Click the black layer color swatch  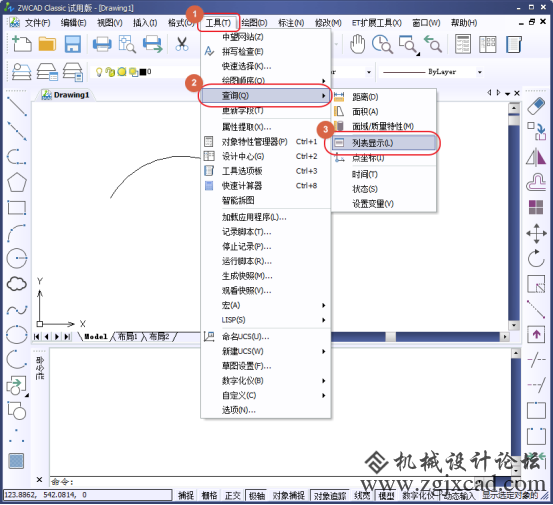[x=143, y=72]
